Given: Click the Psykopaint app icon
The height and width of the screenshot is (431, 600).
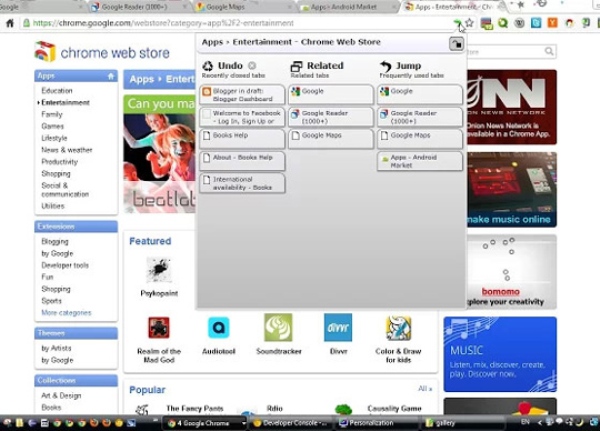Looking at the screenshot, I should (157, 269).
